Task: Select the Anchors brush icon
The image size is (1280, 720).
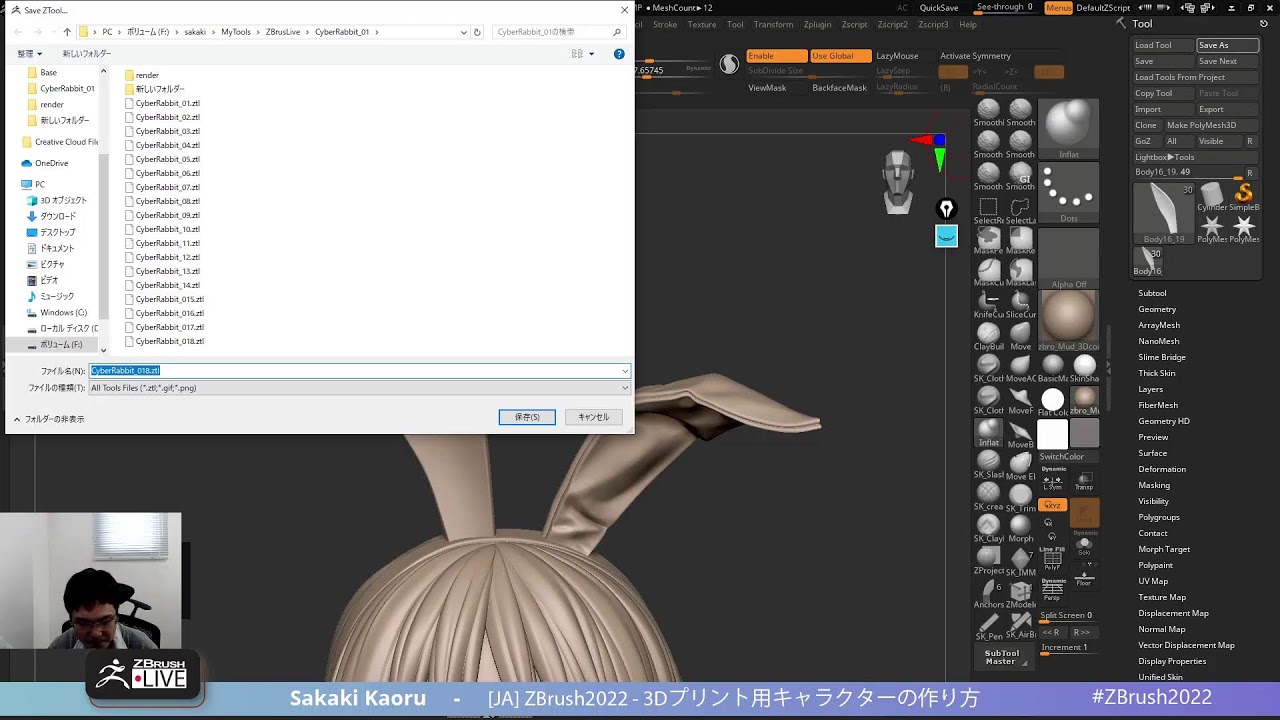Action: pos(988,592)
